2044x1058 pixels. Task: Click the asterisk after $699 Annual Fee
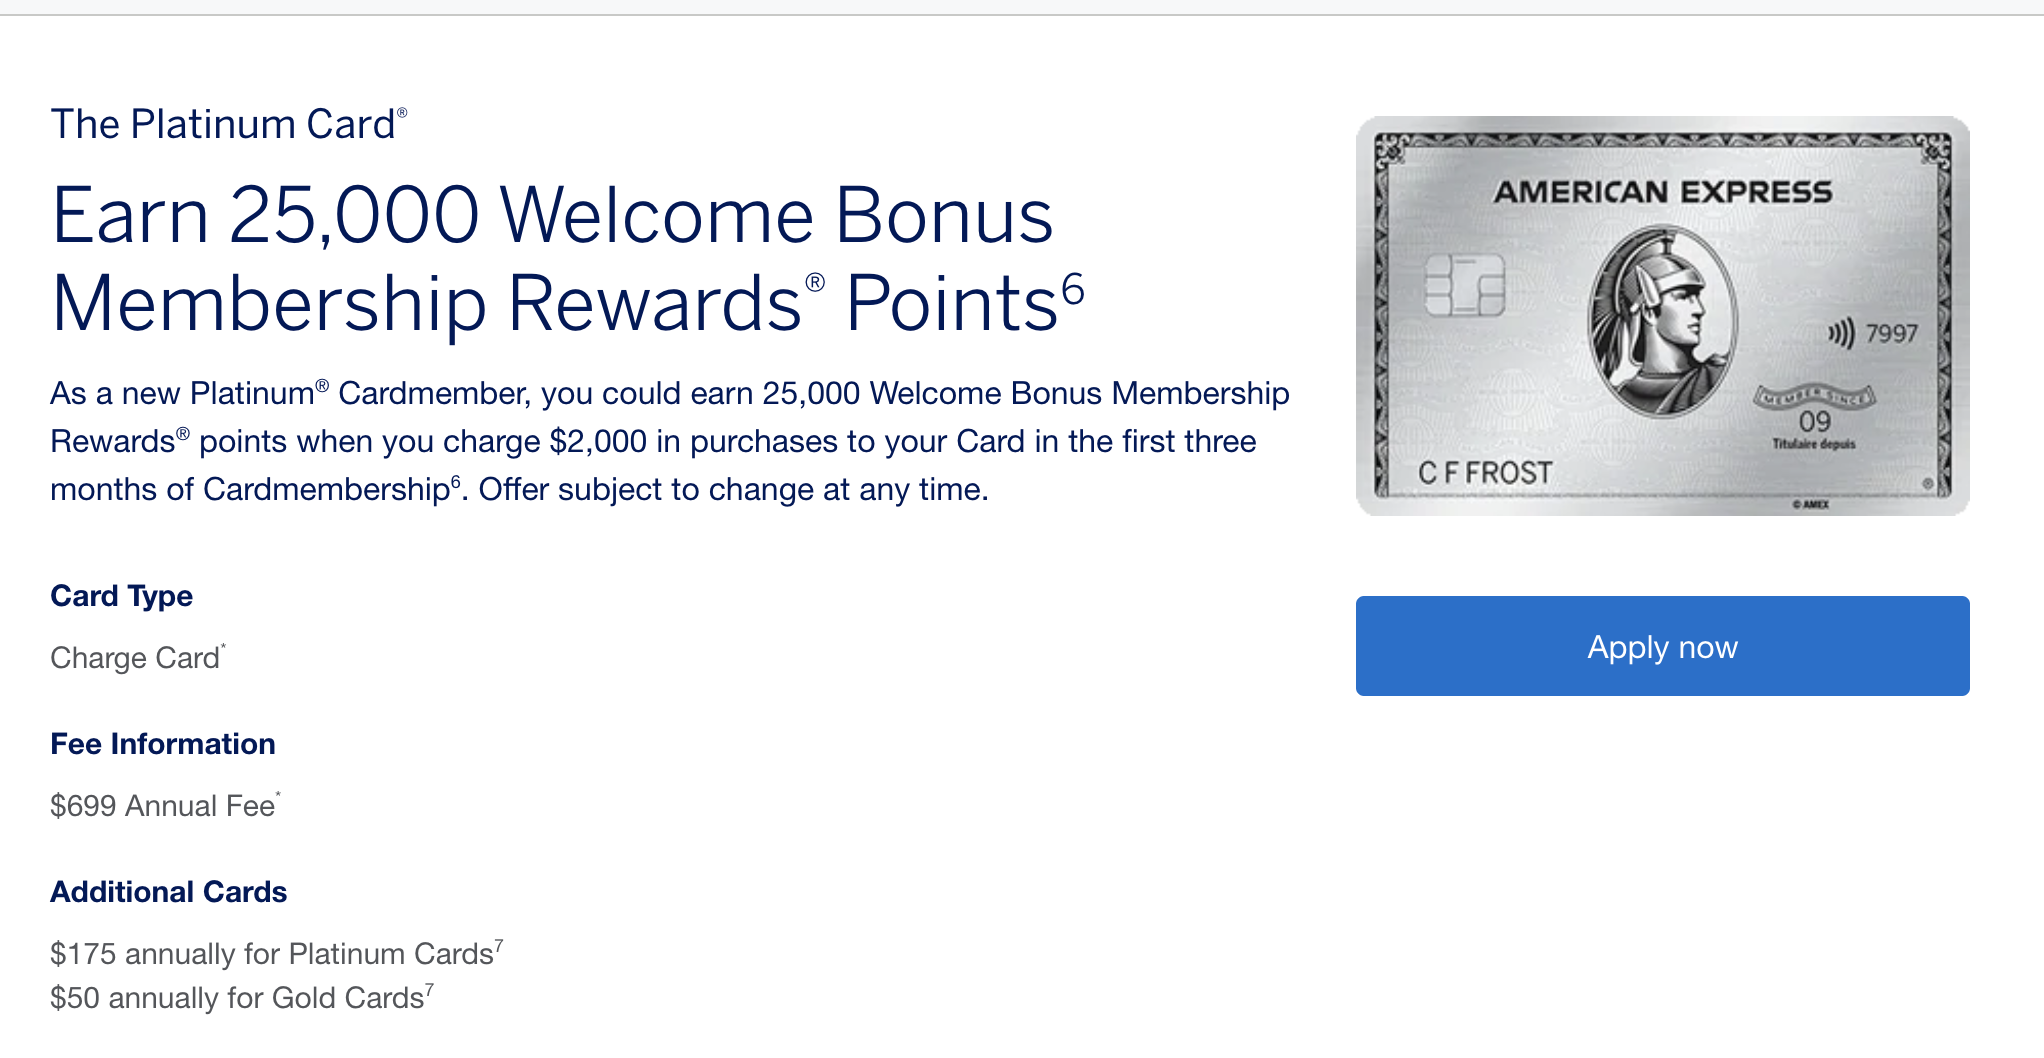tap(279, 795)
